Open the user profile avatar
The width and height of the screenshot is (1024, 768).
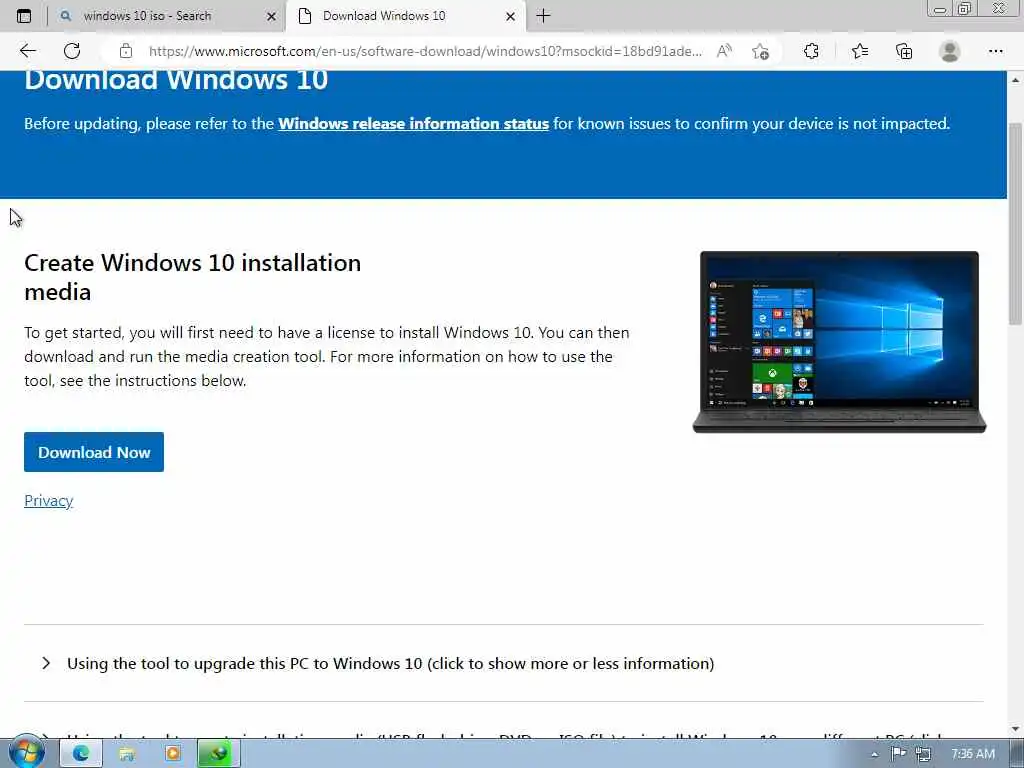(950, 51)
